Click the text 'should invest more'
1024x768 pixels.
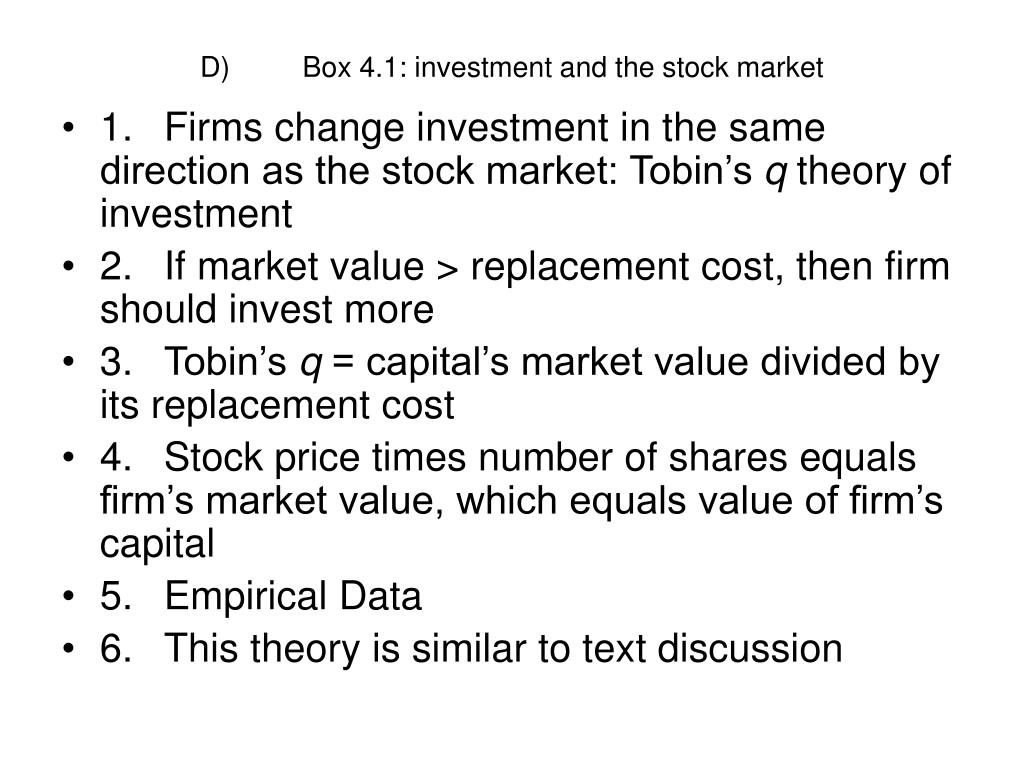(x=266, y=310)
